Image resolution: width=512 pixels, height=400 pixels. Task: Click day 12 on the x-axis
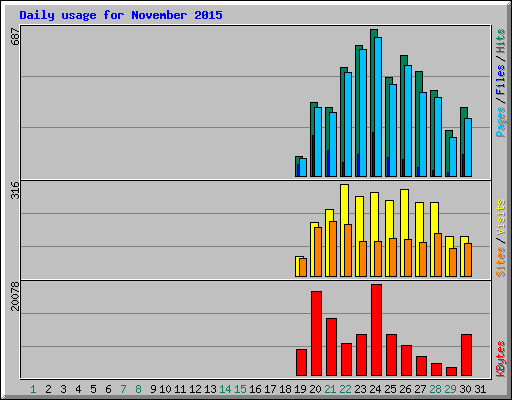[x=195, y=389]
